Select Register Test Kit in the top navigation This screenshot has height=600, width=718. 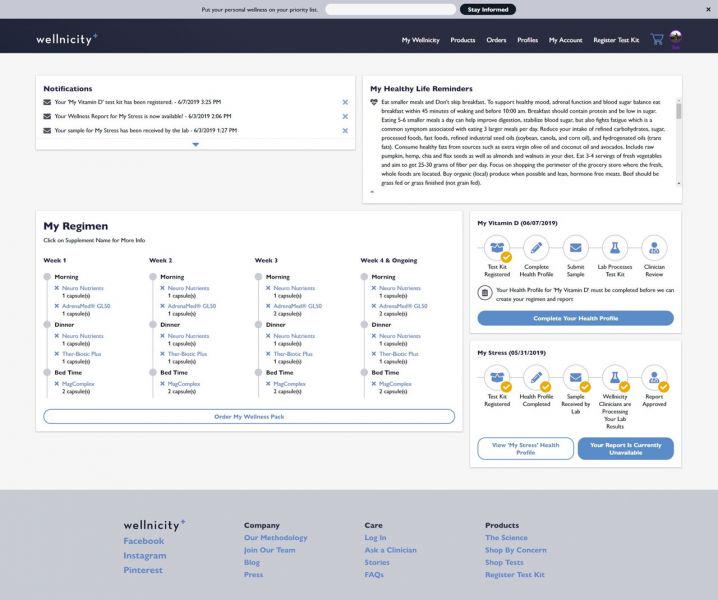pos(616,40)
